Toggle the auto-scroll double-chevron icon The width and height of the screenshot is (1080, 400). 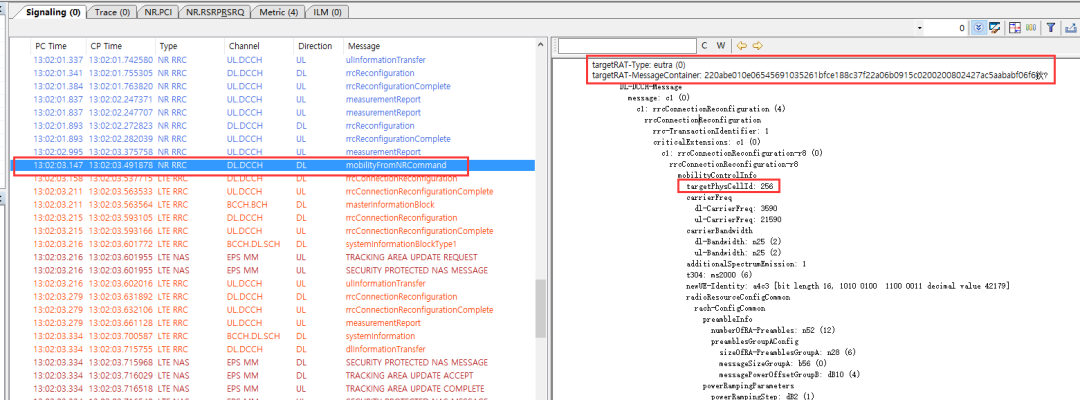pos(980,28)
